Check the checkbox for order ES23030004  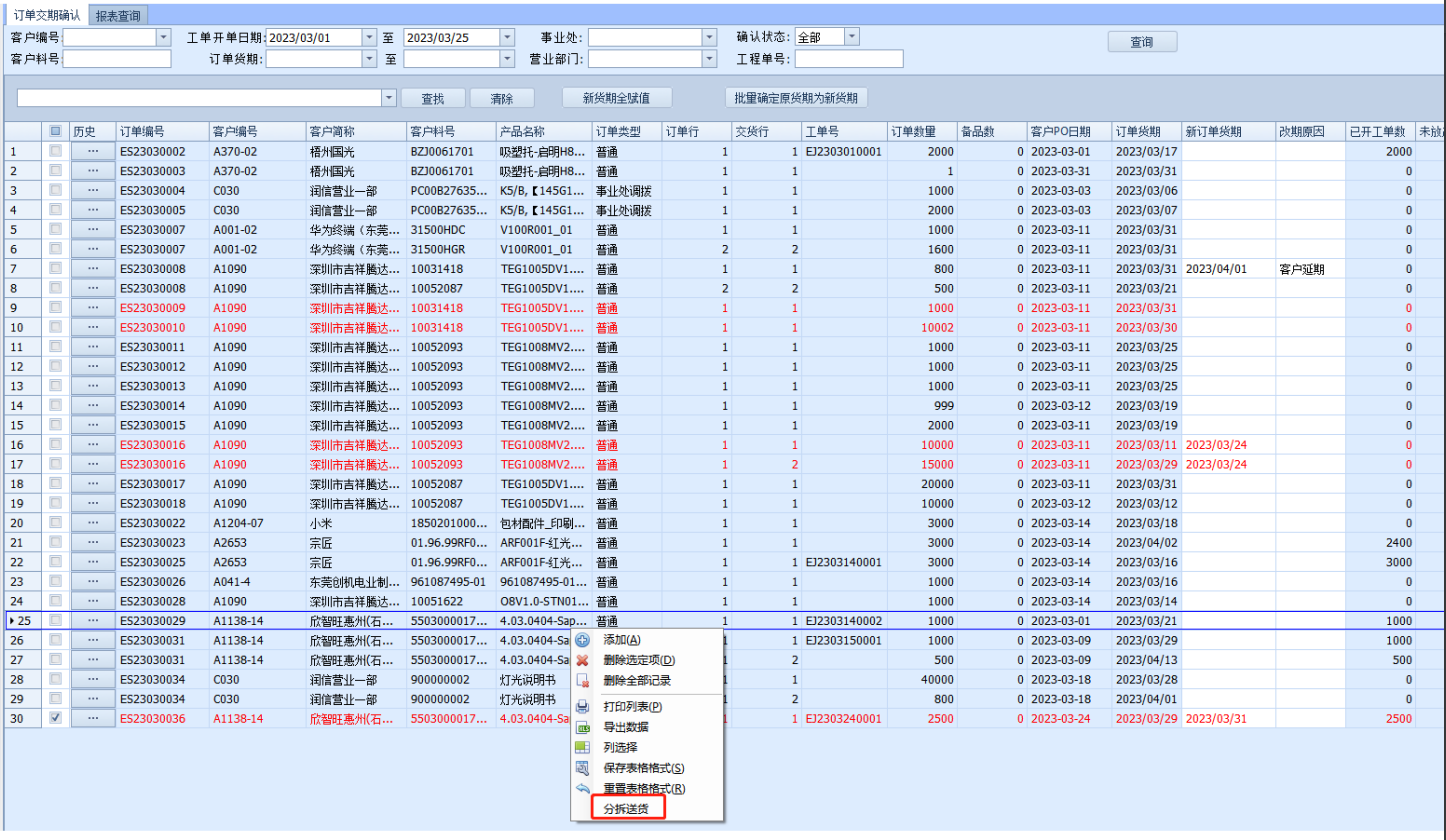point(56,190)
